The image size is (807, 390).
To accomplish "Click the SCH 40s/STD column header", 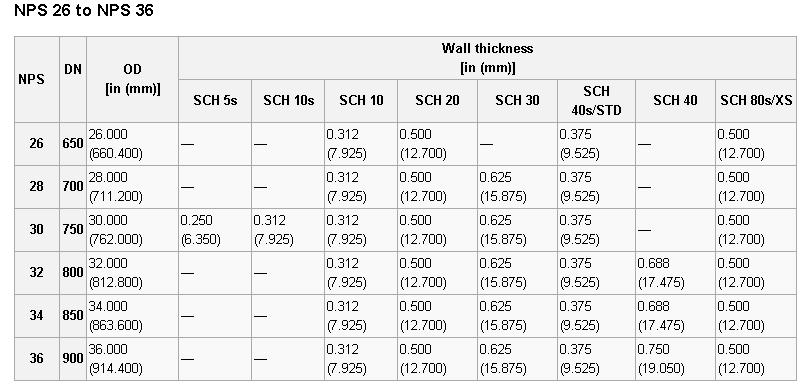I will point(597,101).
